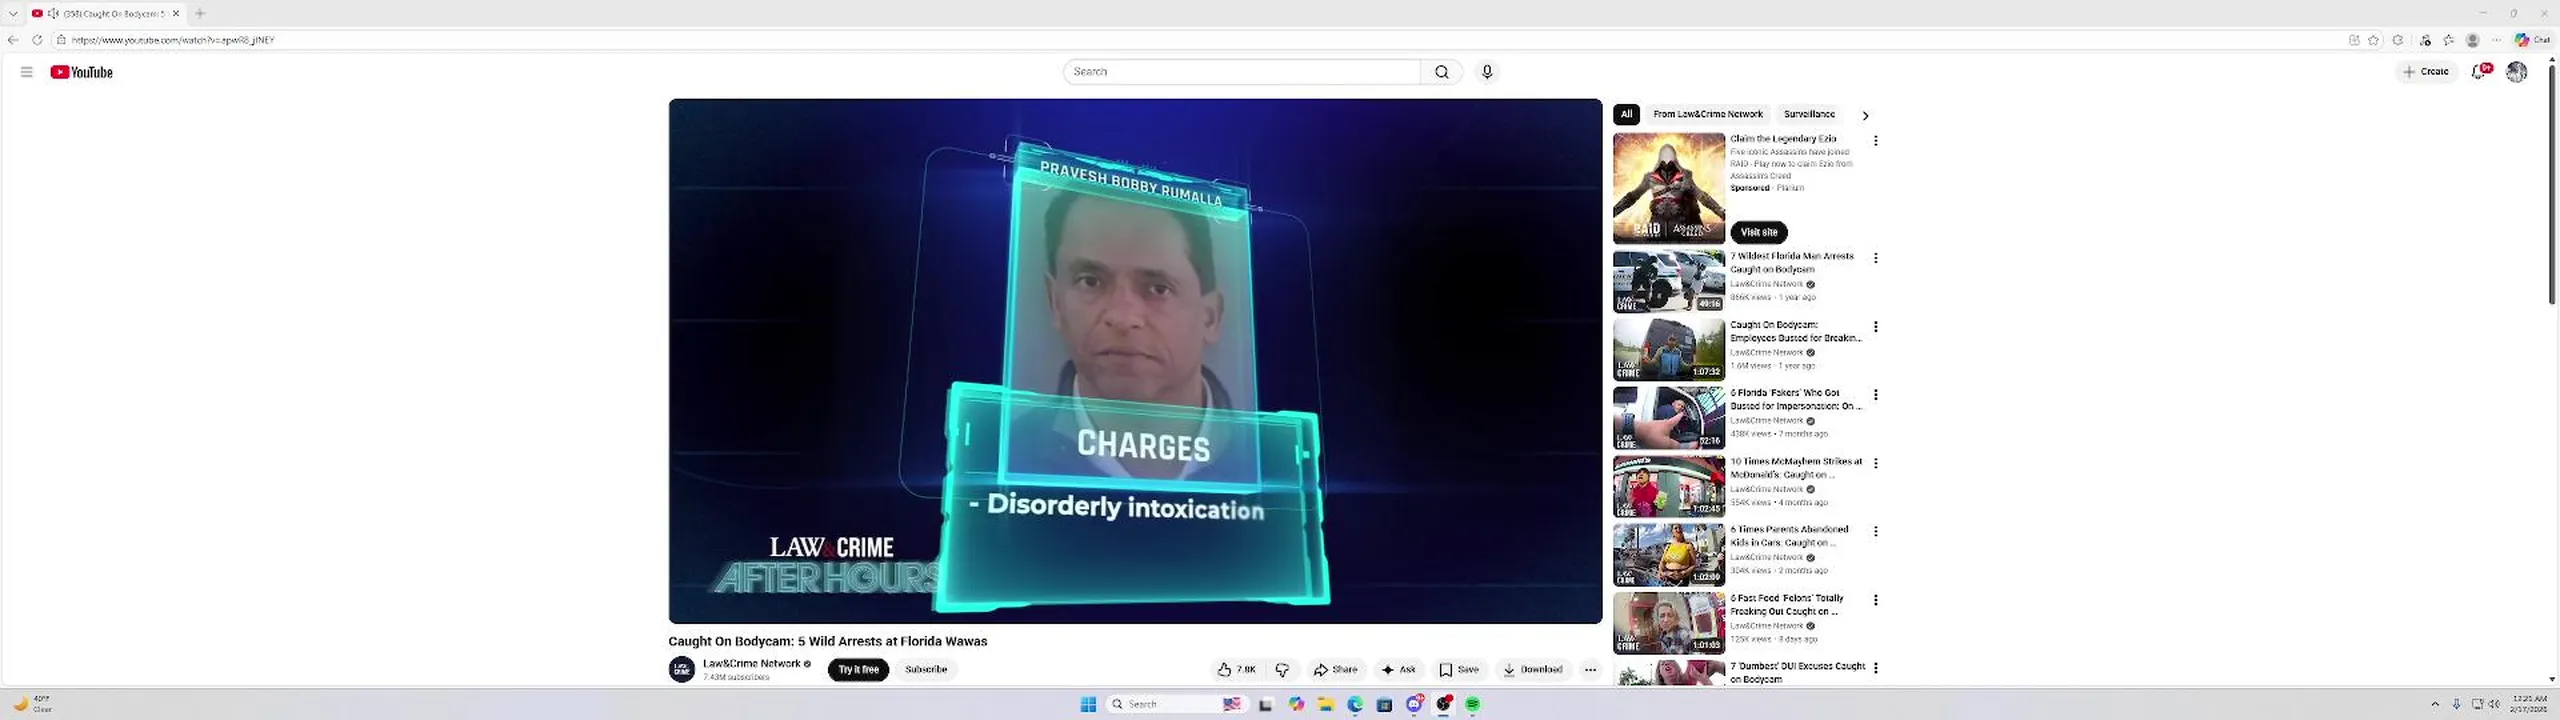Image resolution: width=2560 pixels, height=720 pixels.
Task: Click the Download button
Action: (1532, 670)
